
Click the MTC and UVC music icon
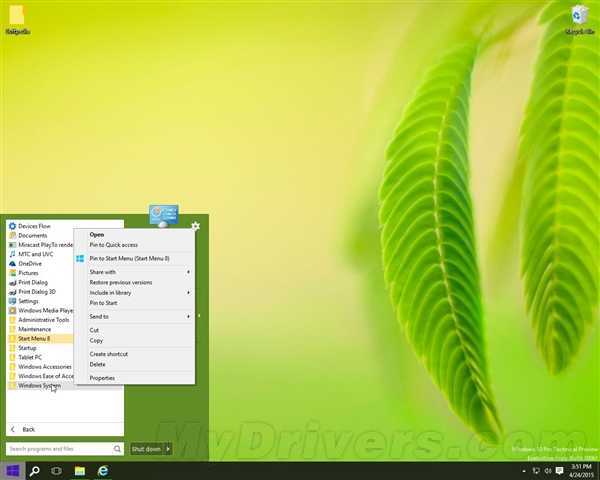tap(12, 254)
